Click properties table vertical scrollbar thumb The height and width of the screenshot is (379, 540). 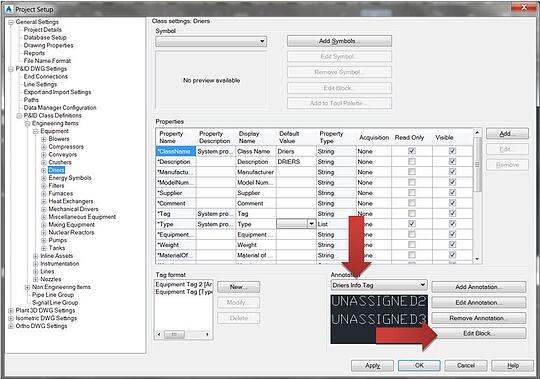tap(477, 165)
